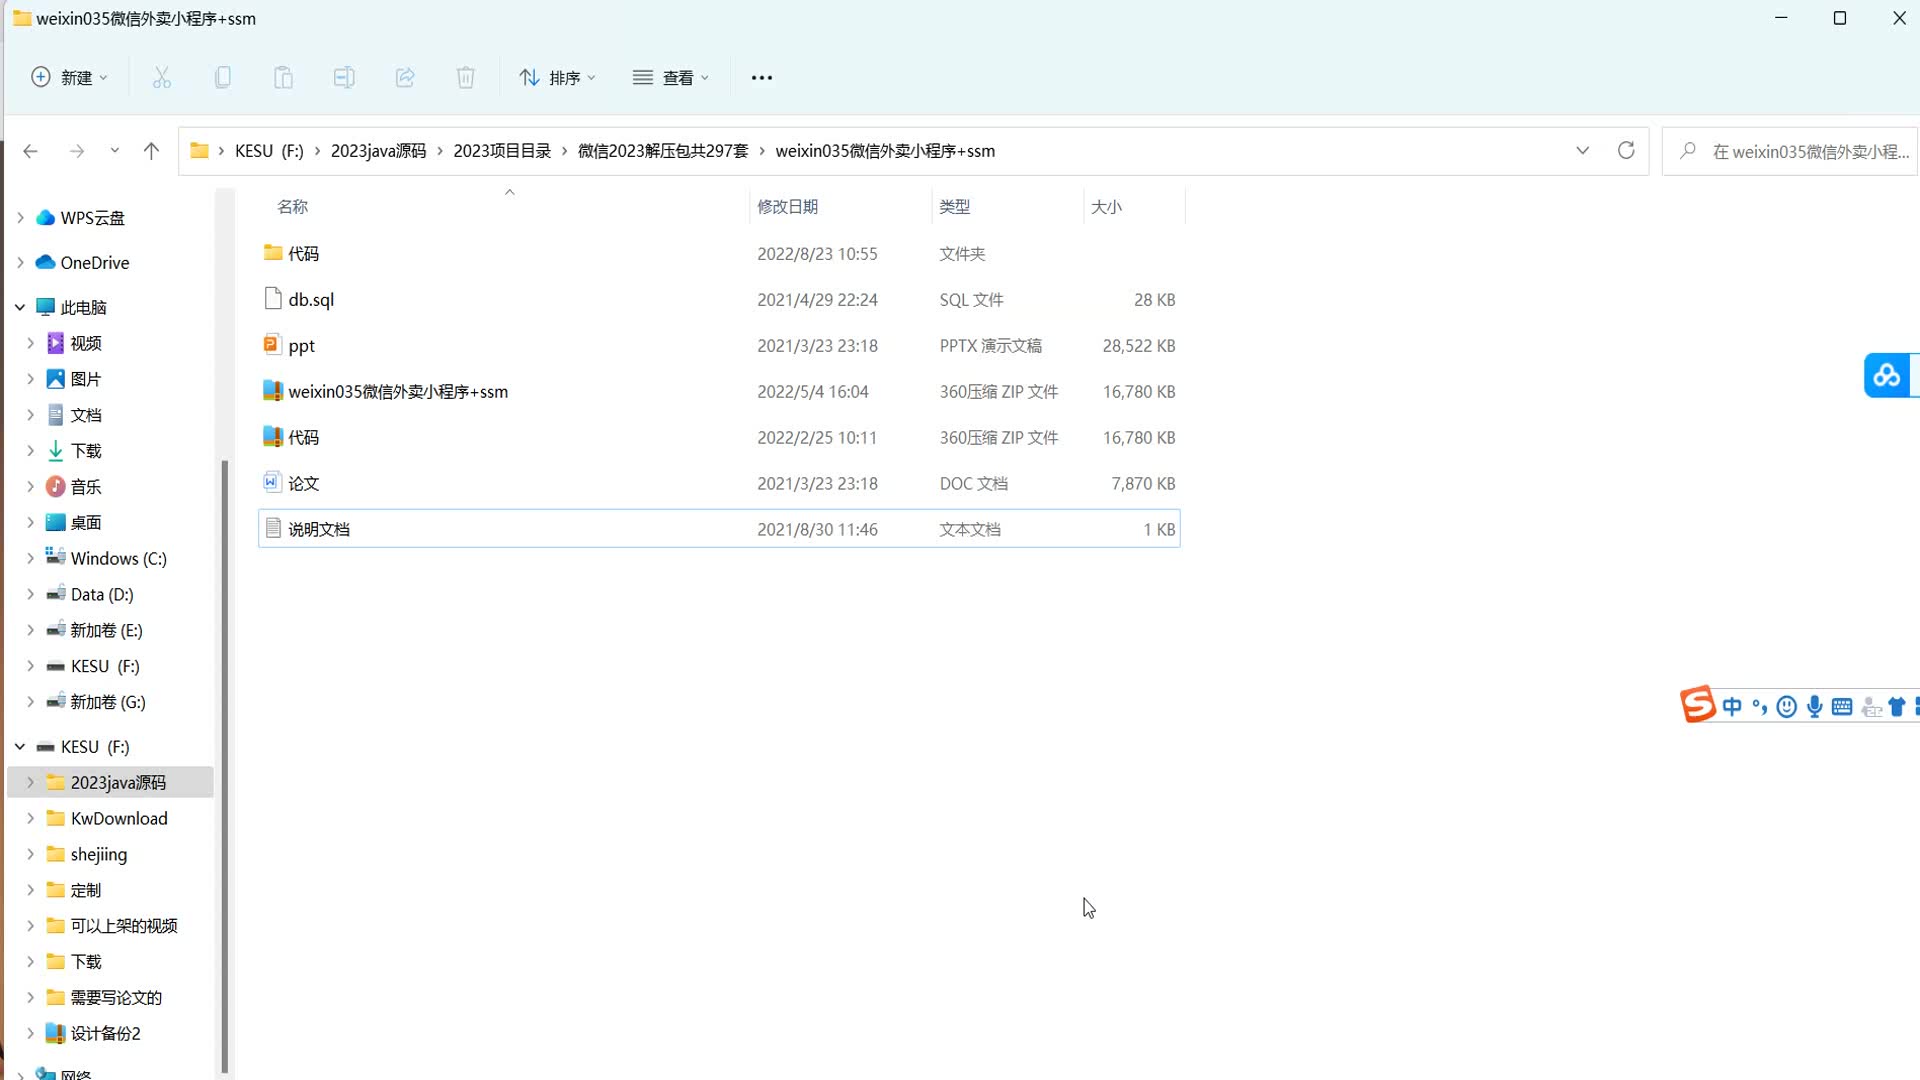
Task: Click the Paste clipboard icon
Action: pyautogui.click(x=284, y=78)
